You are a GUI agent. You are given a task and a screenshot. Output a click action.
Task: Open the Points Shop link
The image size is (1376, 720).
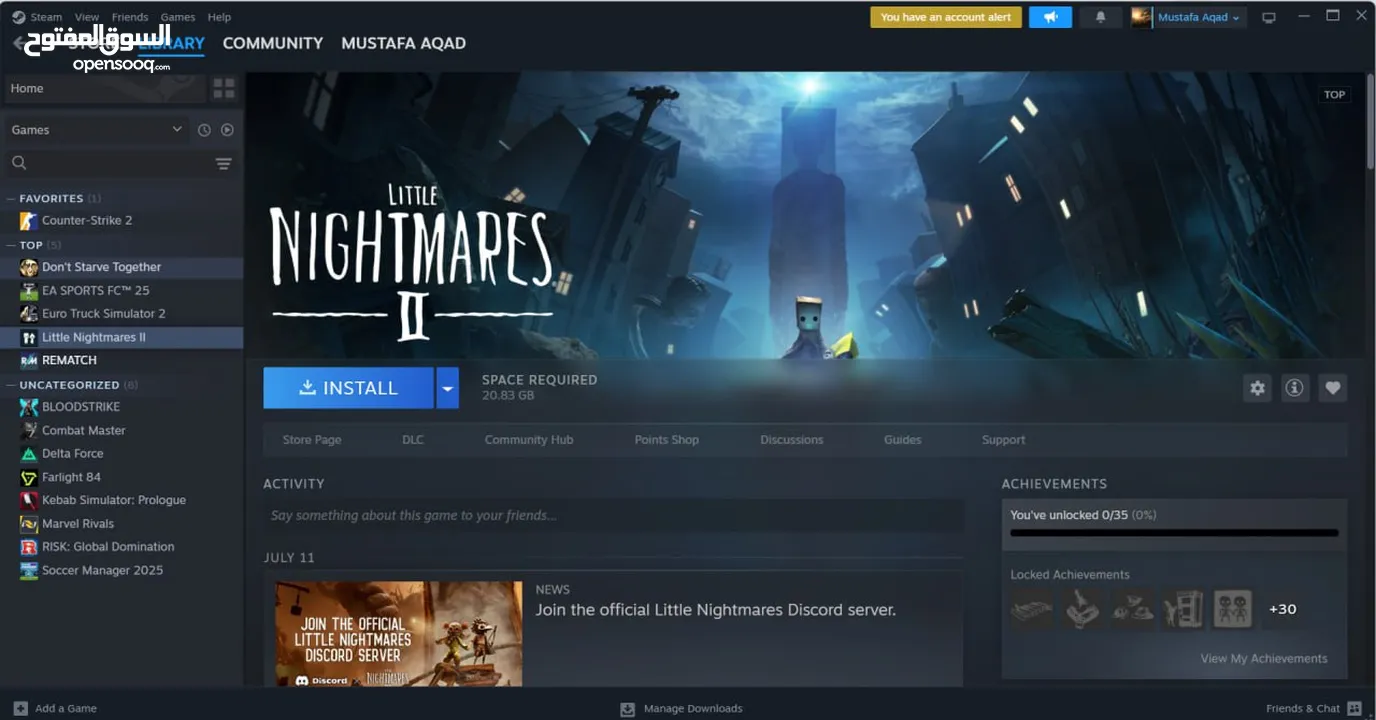pyautogui.click(x=666, y=440)
